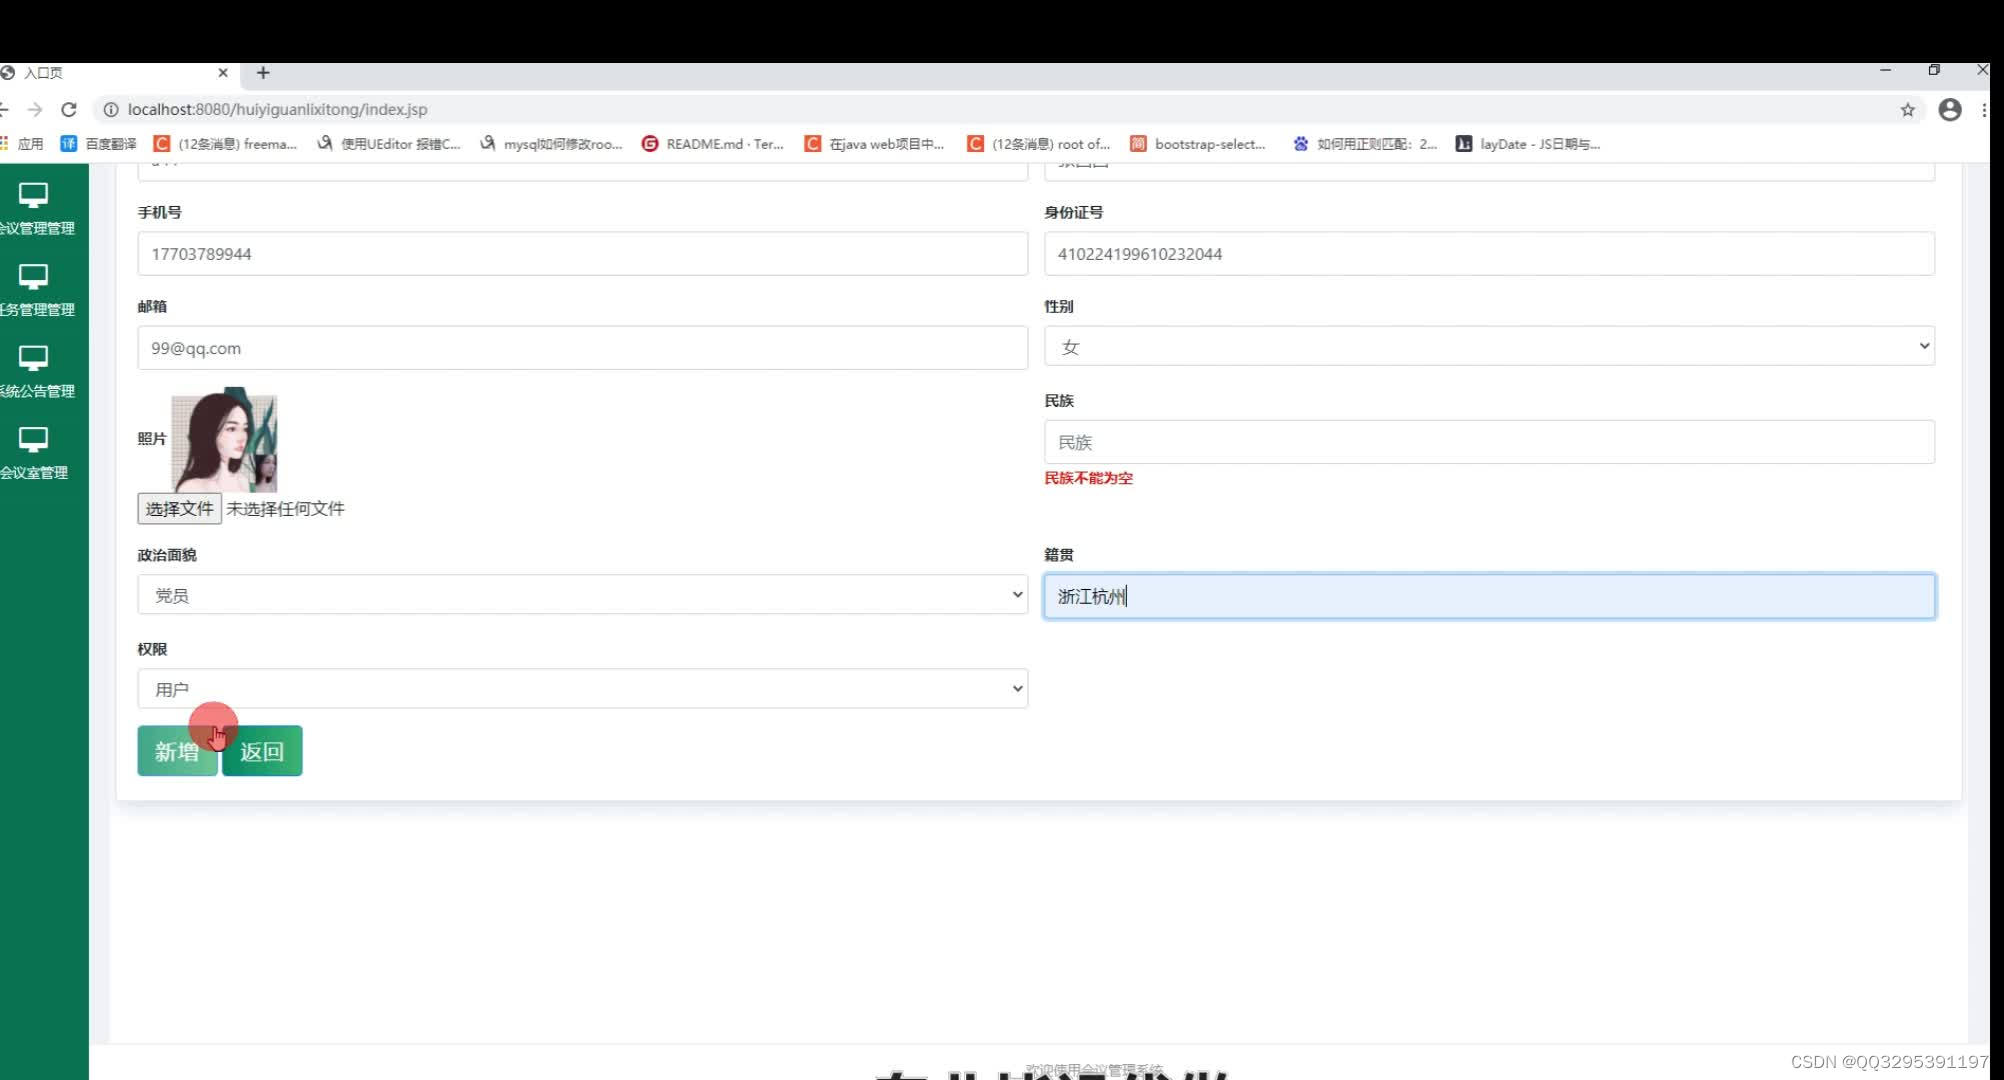Click the uploaded portrait photo thumbnail

(224, 440)
